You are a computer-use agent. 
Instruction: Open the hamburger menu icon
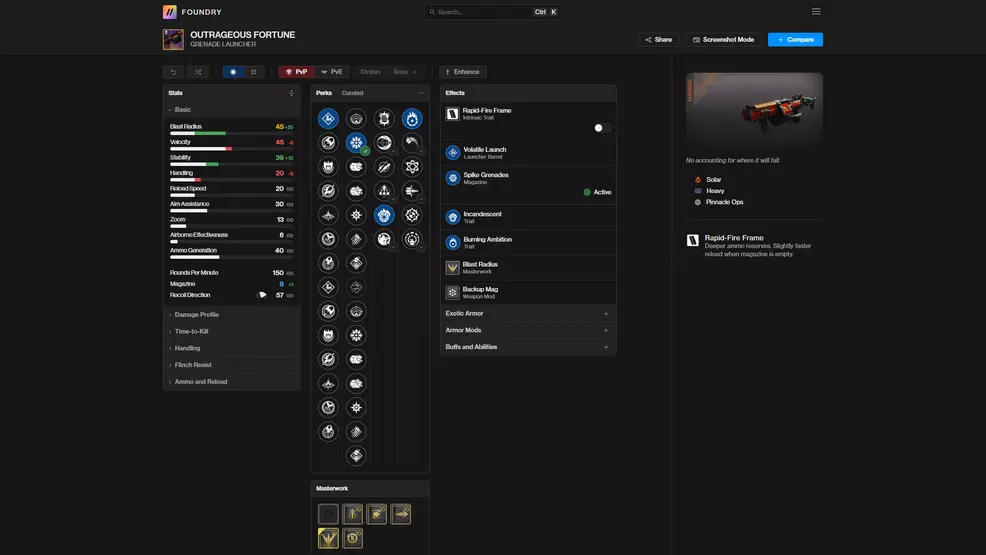point(816,11)
